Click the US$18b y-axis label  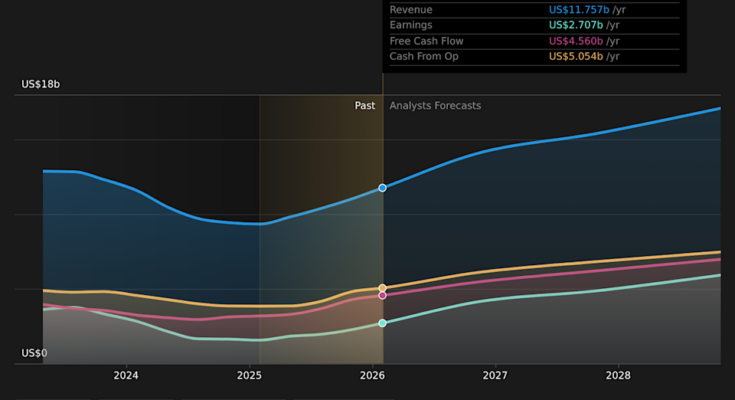point(41,84)
